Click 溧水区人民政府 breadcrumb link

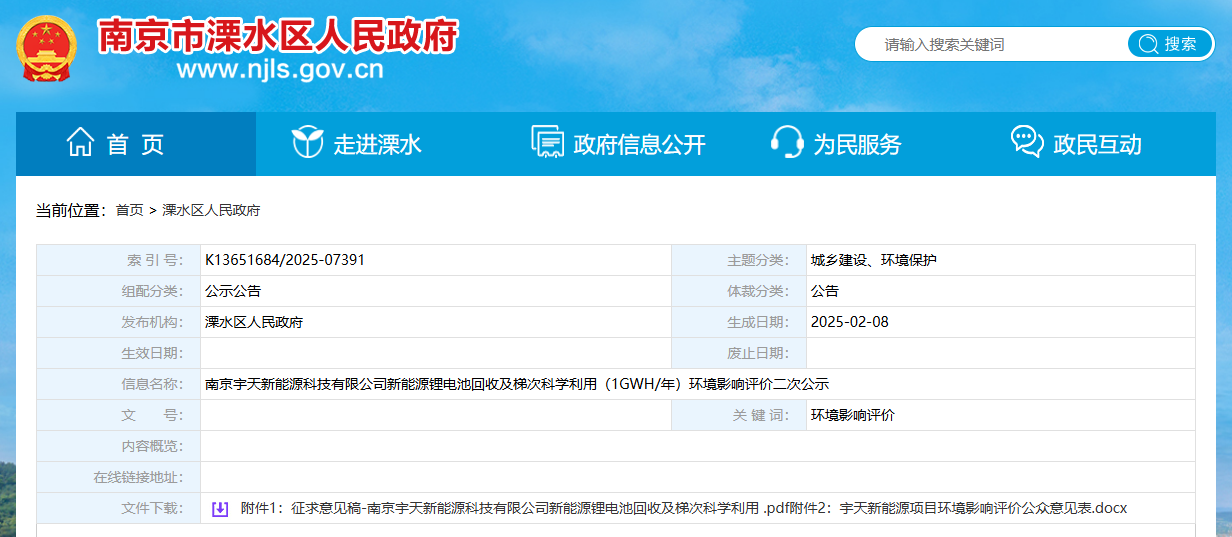(211, 210)
